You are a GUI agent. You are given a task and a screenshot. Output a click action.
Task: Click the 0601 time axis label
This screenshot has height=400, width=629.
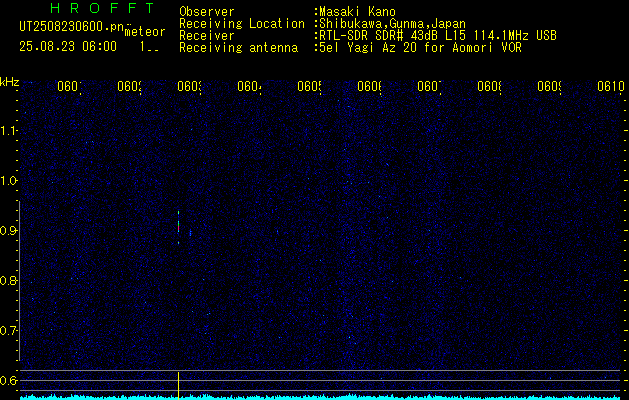coord(69,86)
